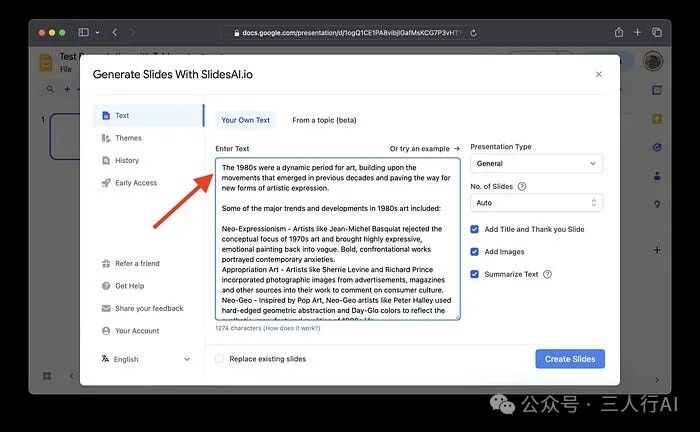
Task: Select Early Access rocket icon
Action: (106, 183)
